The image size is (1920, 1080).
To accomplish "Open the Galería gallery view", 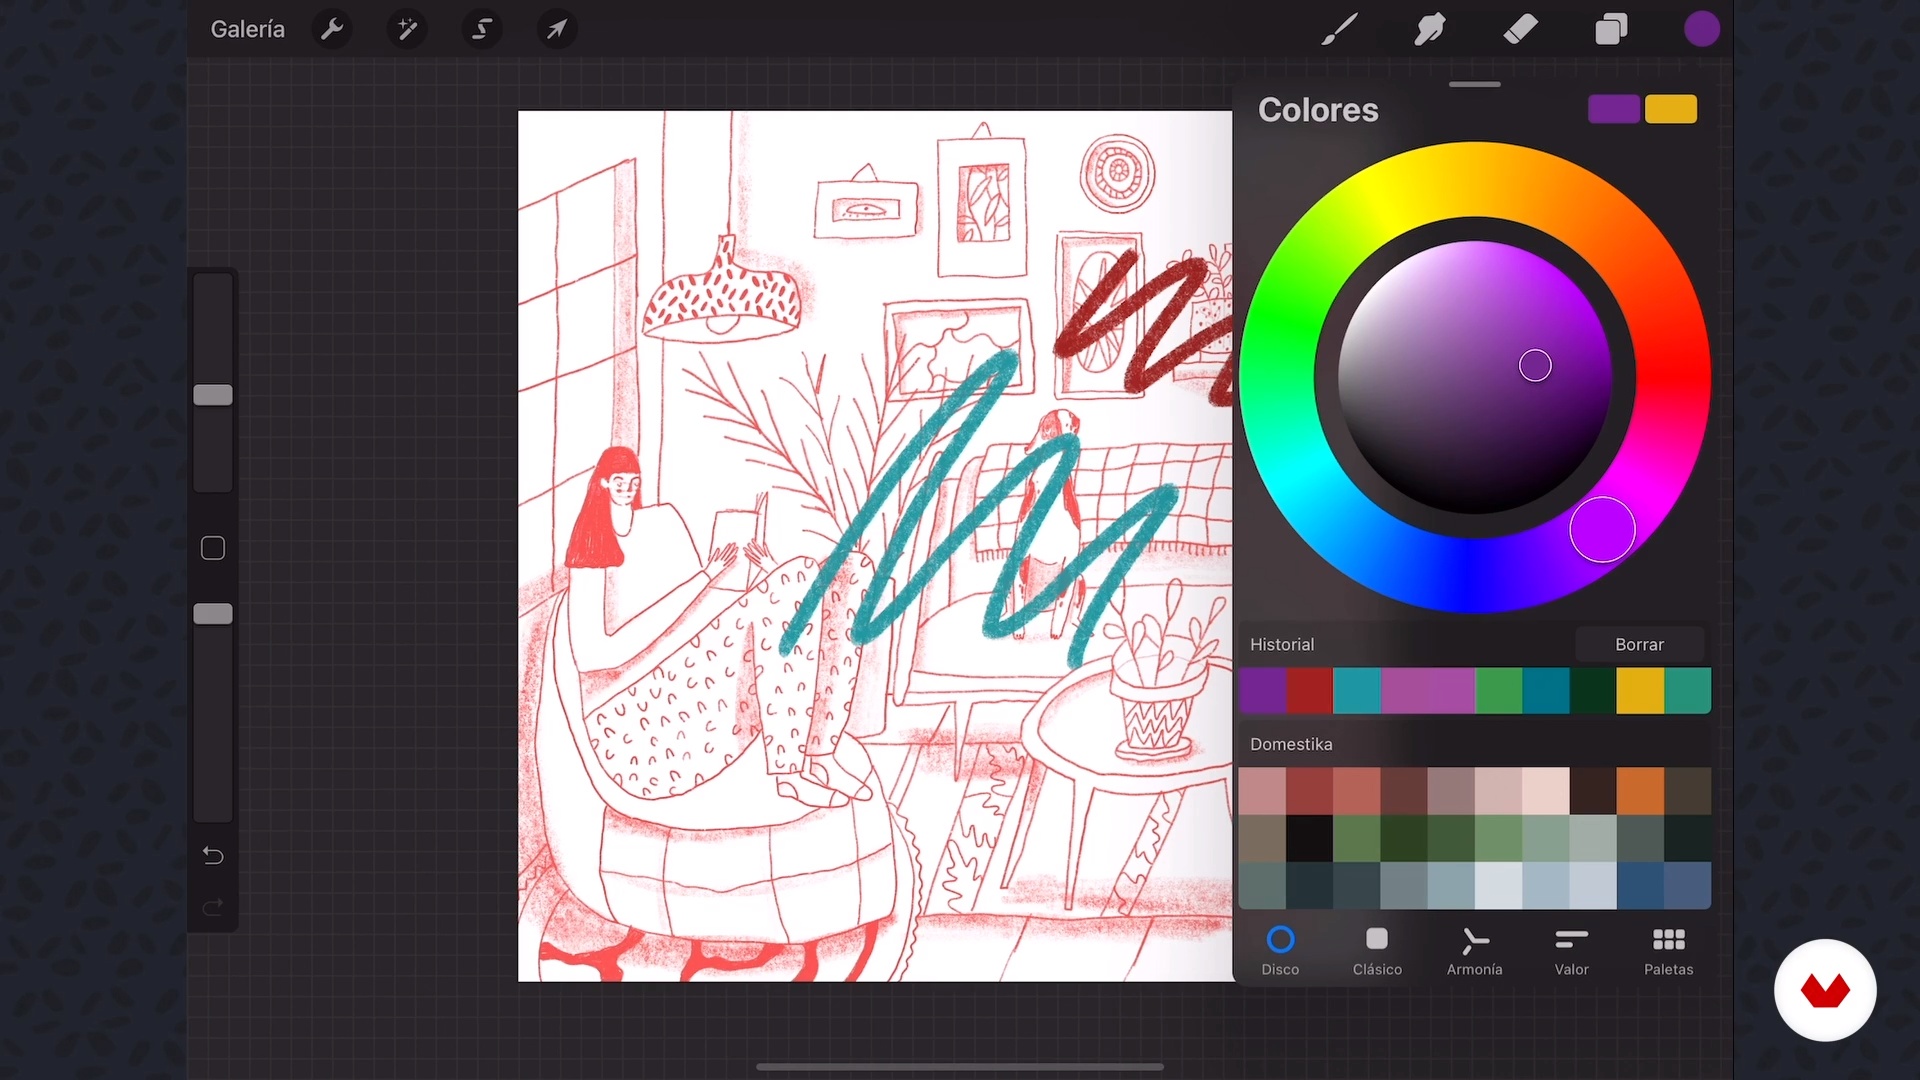I will [247, 29].
